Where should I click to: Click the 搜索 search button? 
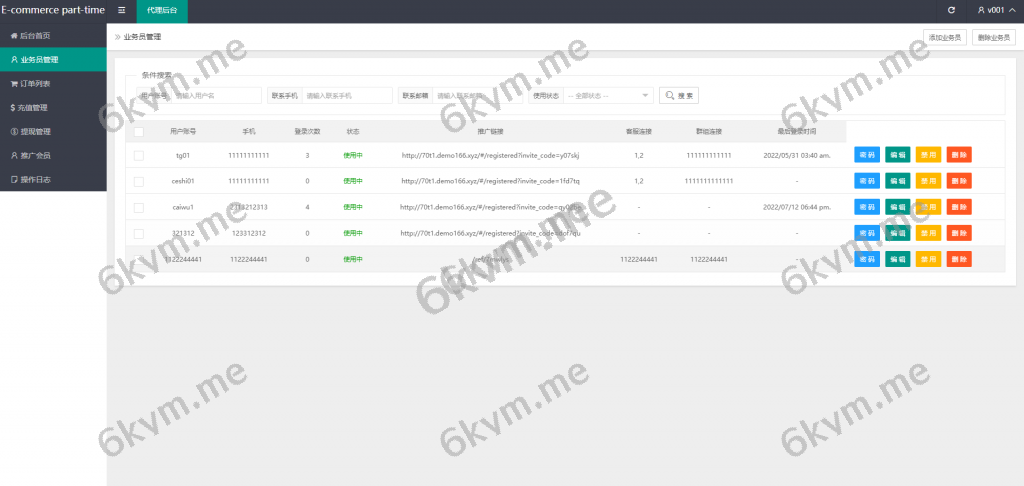point(679,96)
